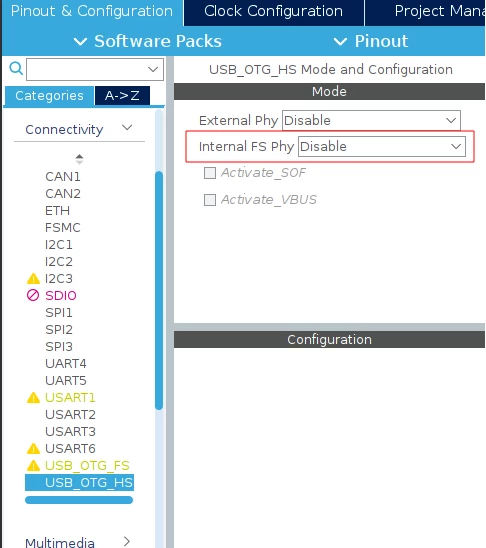The width and height of the screenshot is (486, 548).
Task: Select SPI3 peripheral
Action: pos(59,347)
